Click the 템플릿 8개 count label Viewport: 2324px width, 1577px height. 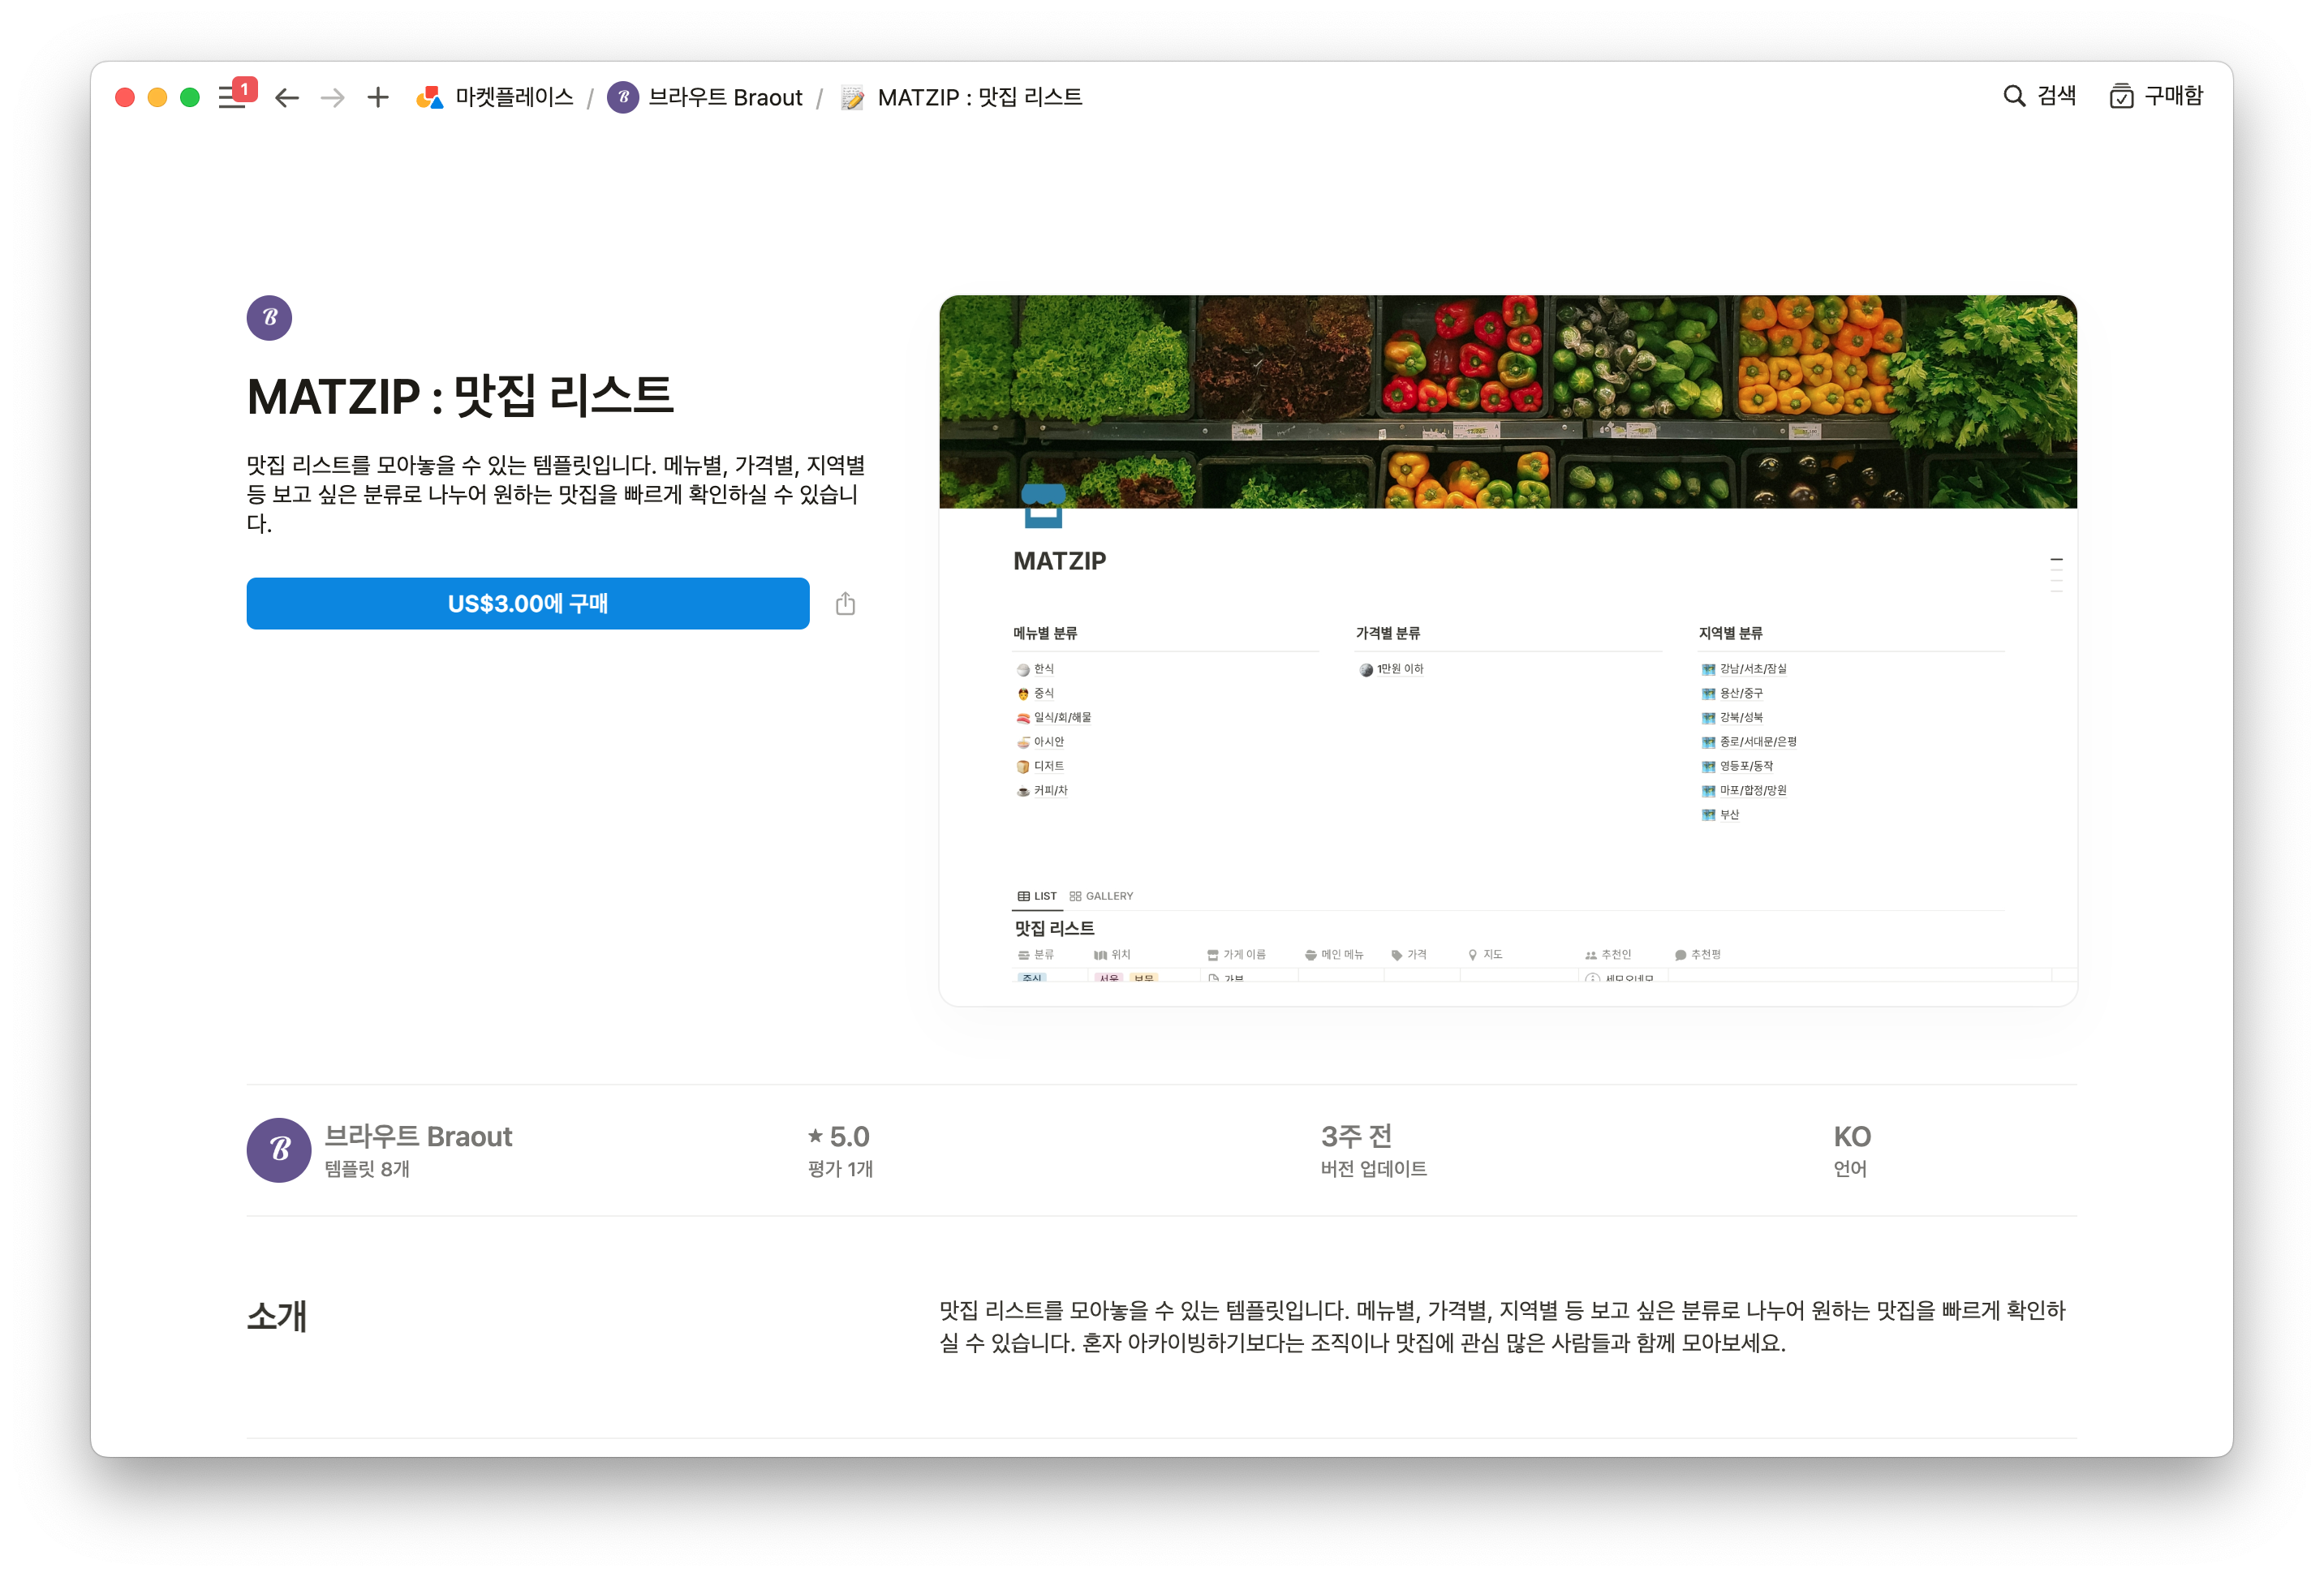367,1168
